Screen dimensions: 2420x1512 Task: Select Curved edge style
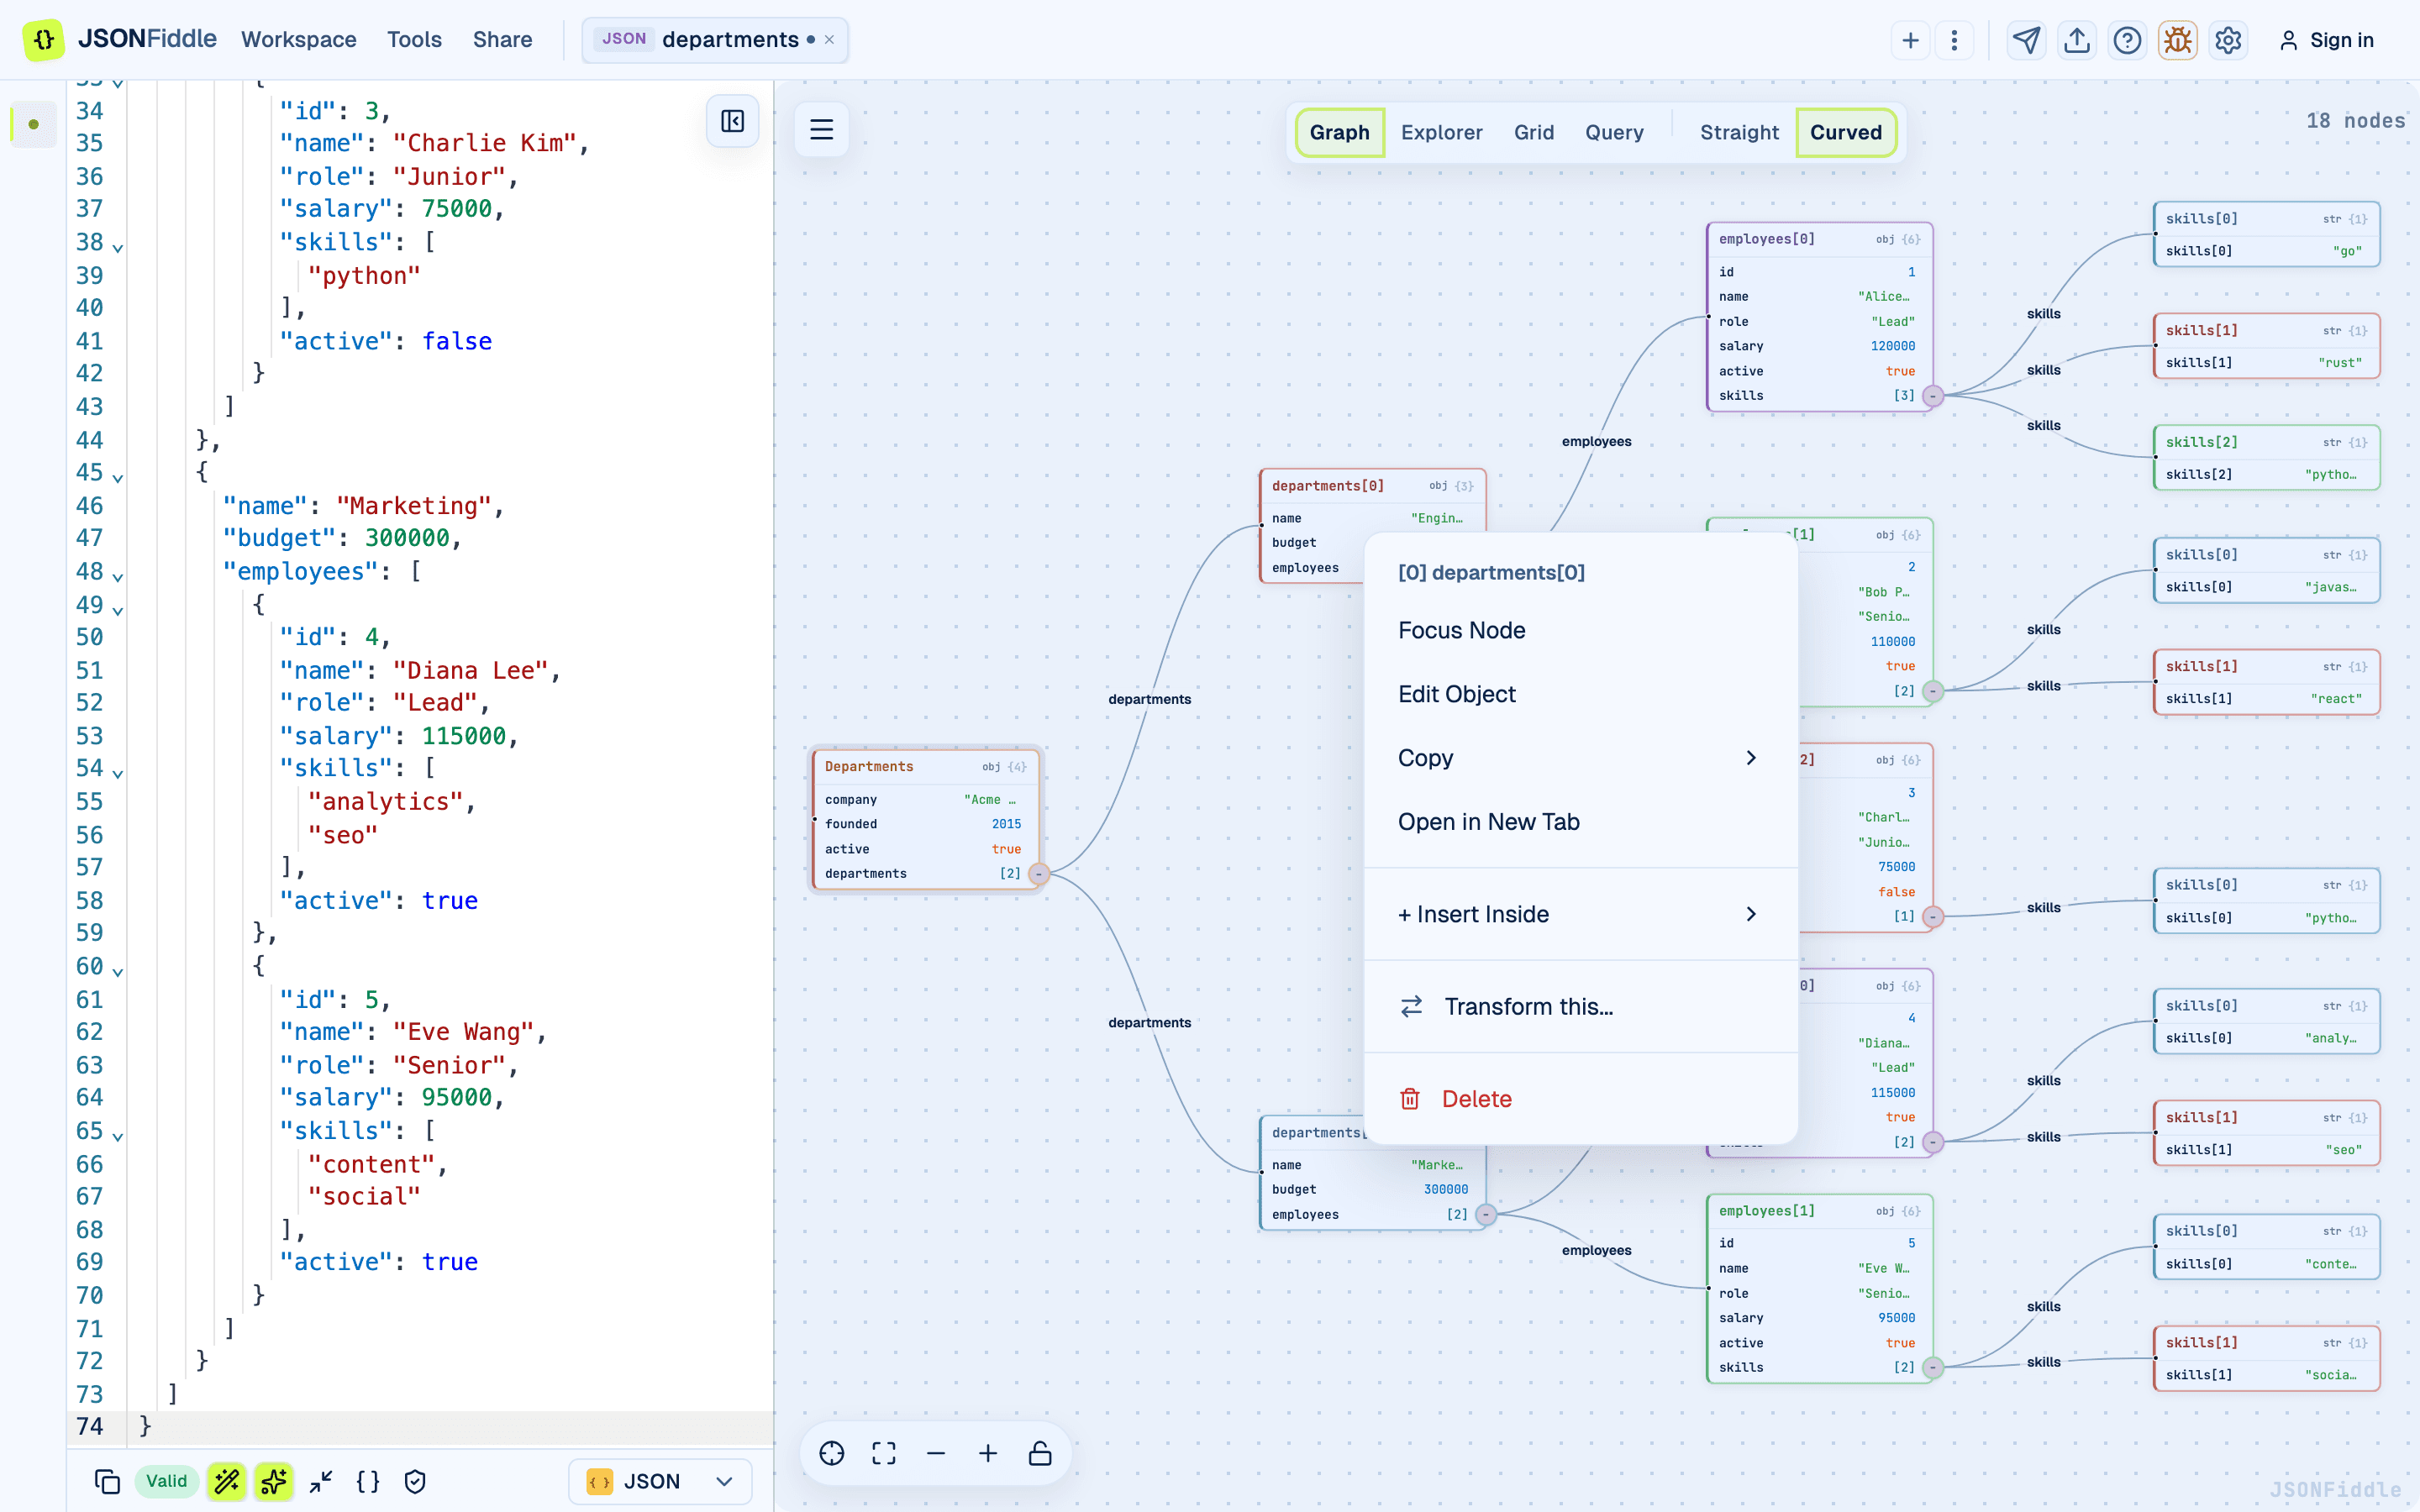click(x=1846, y=132)
